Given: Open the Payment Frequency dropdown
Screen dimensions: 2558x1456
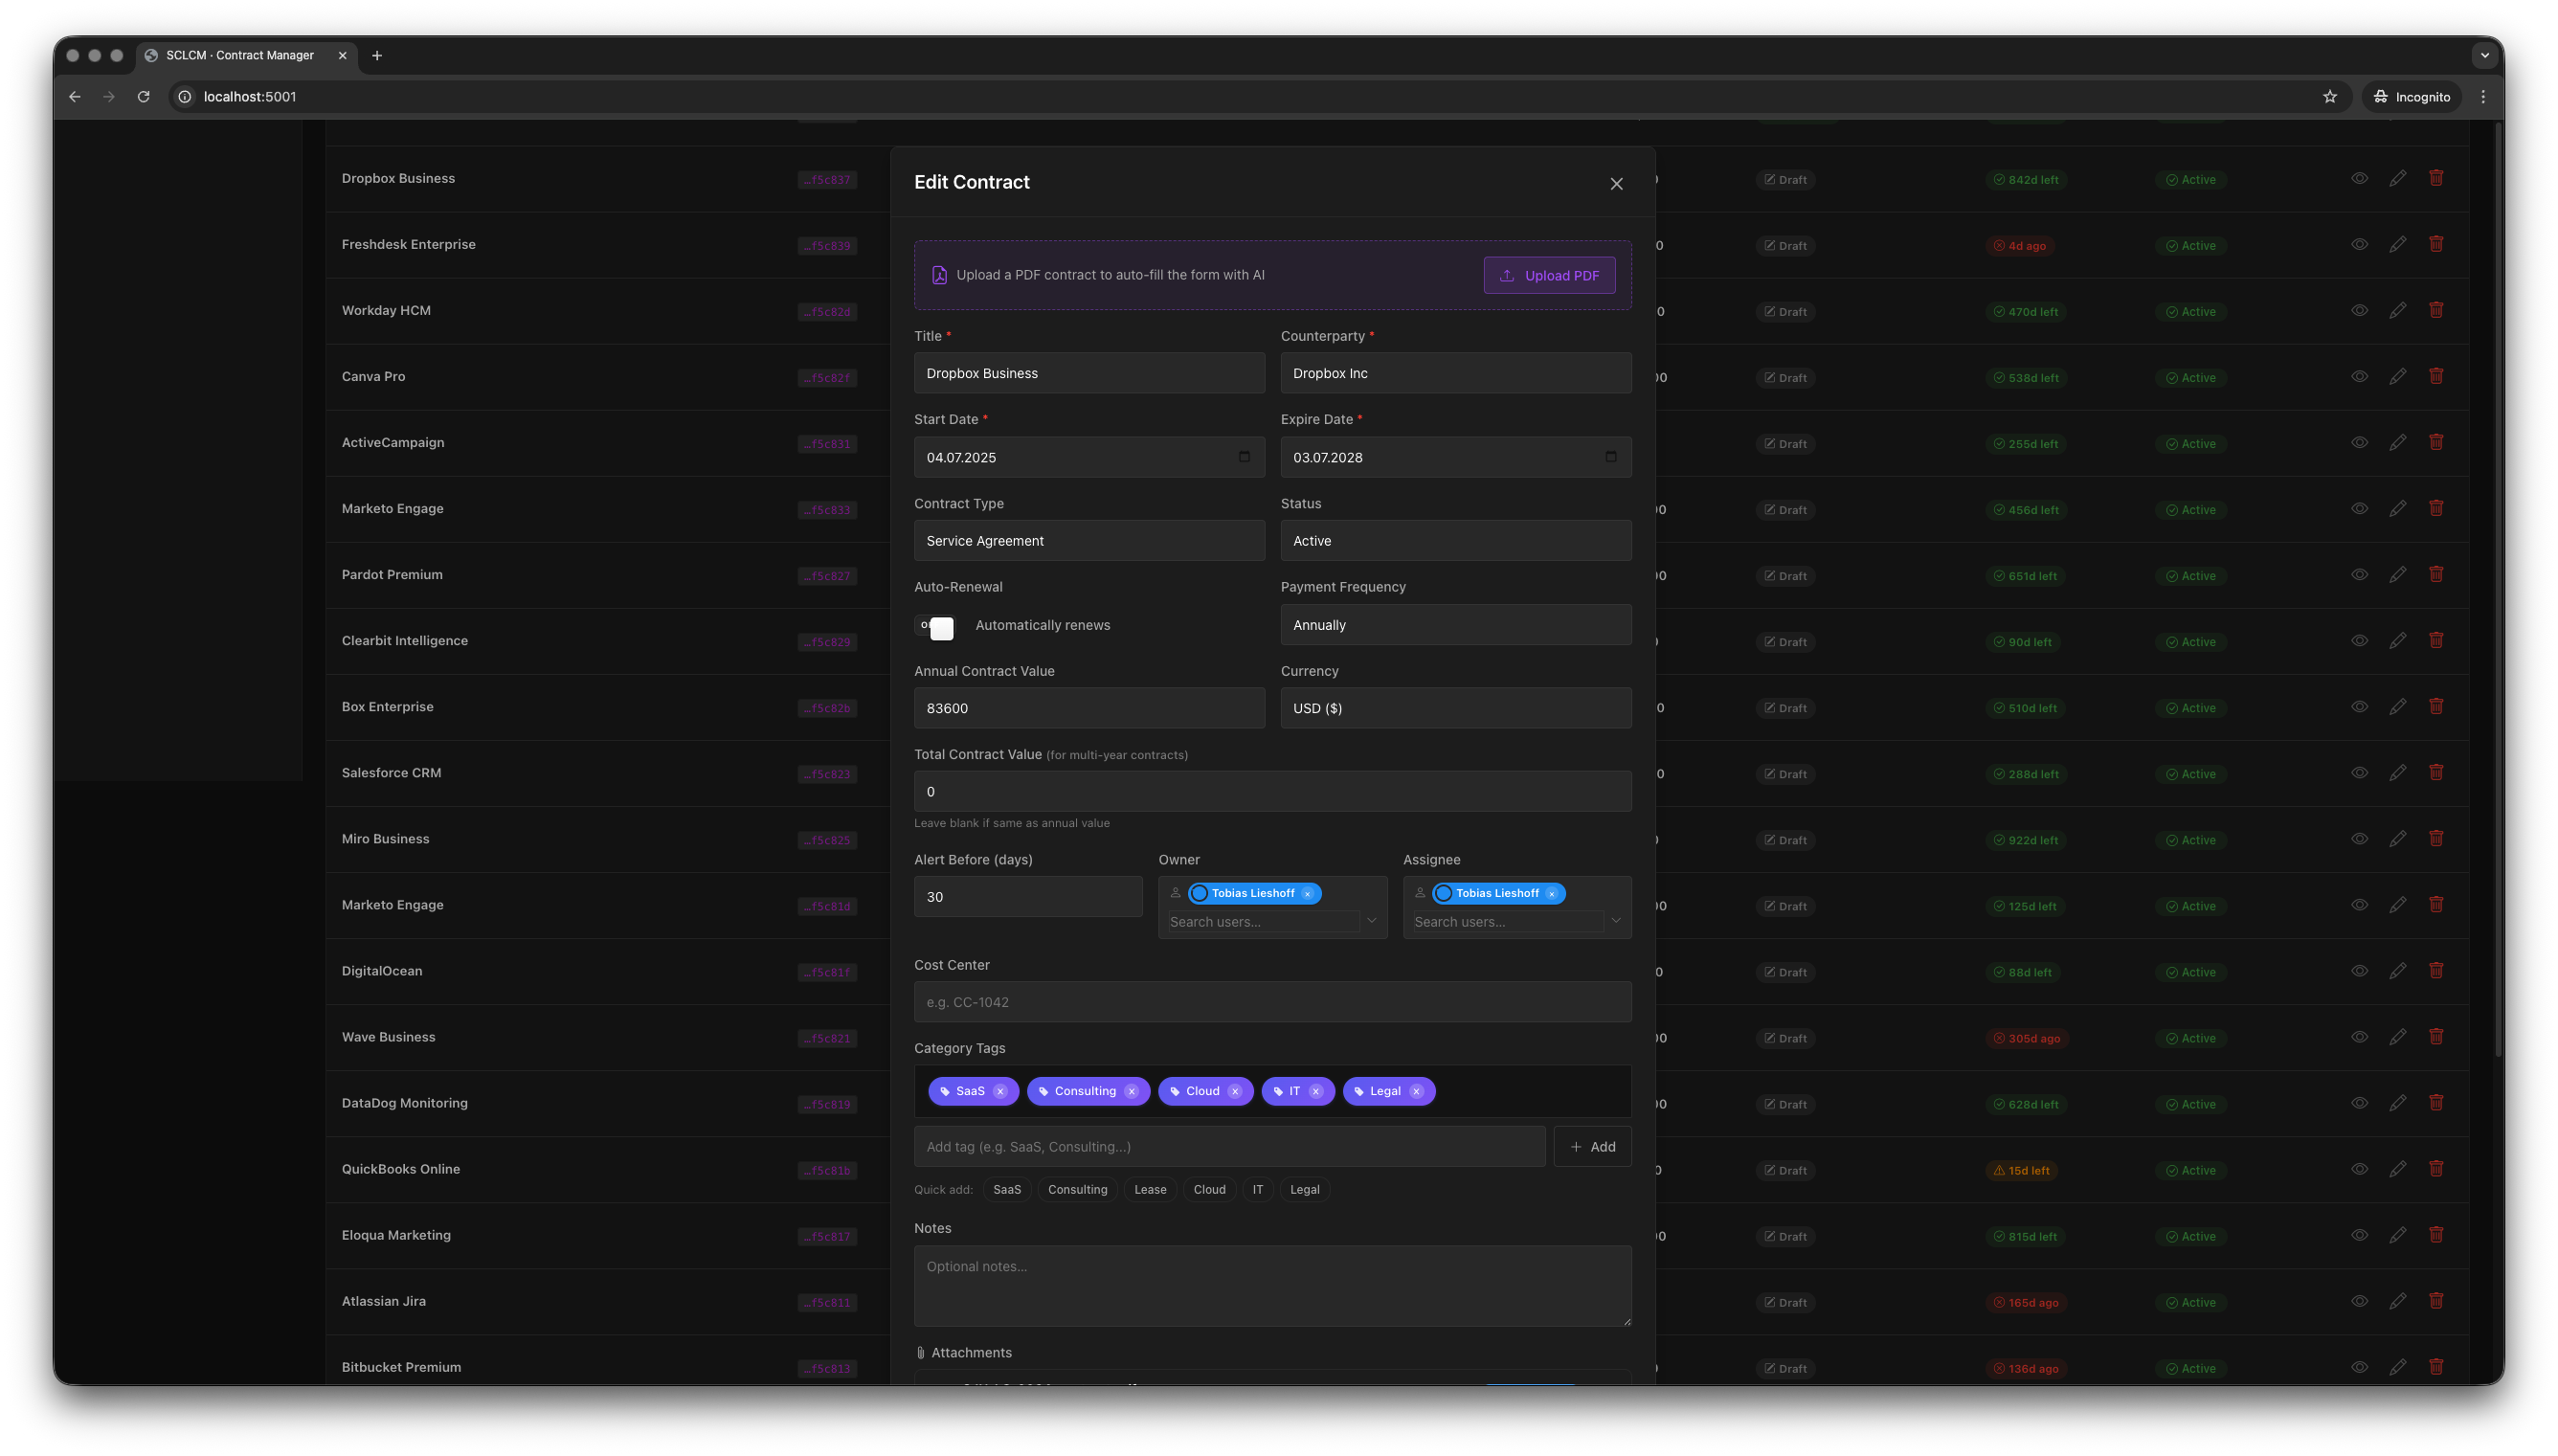Looking at the screenshot, I should click(1453, 624).
